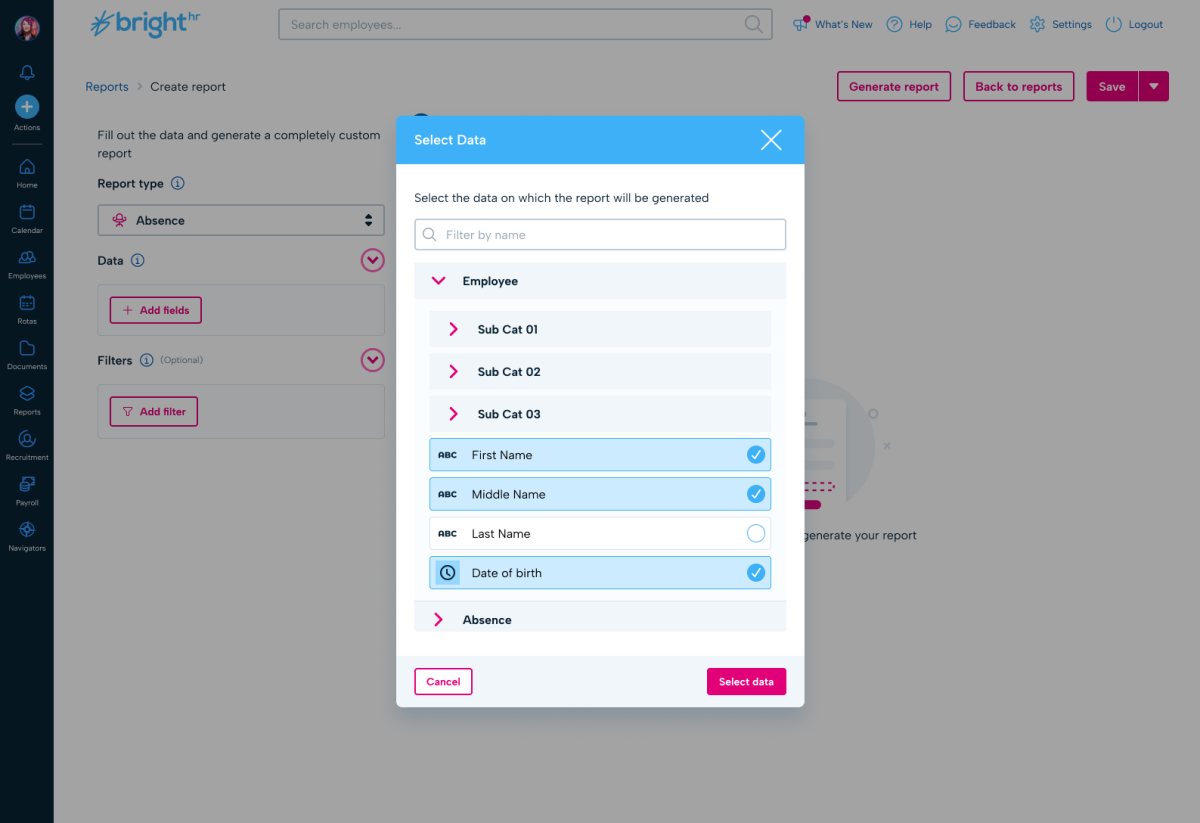1200x823 pixels.
Task: Open the What's New menu
Action: 832,24
